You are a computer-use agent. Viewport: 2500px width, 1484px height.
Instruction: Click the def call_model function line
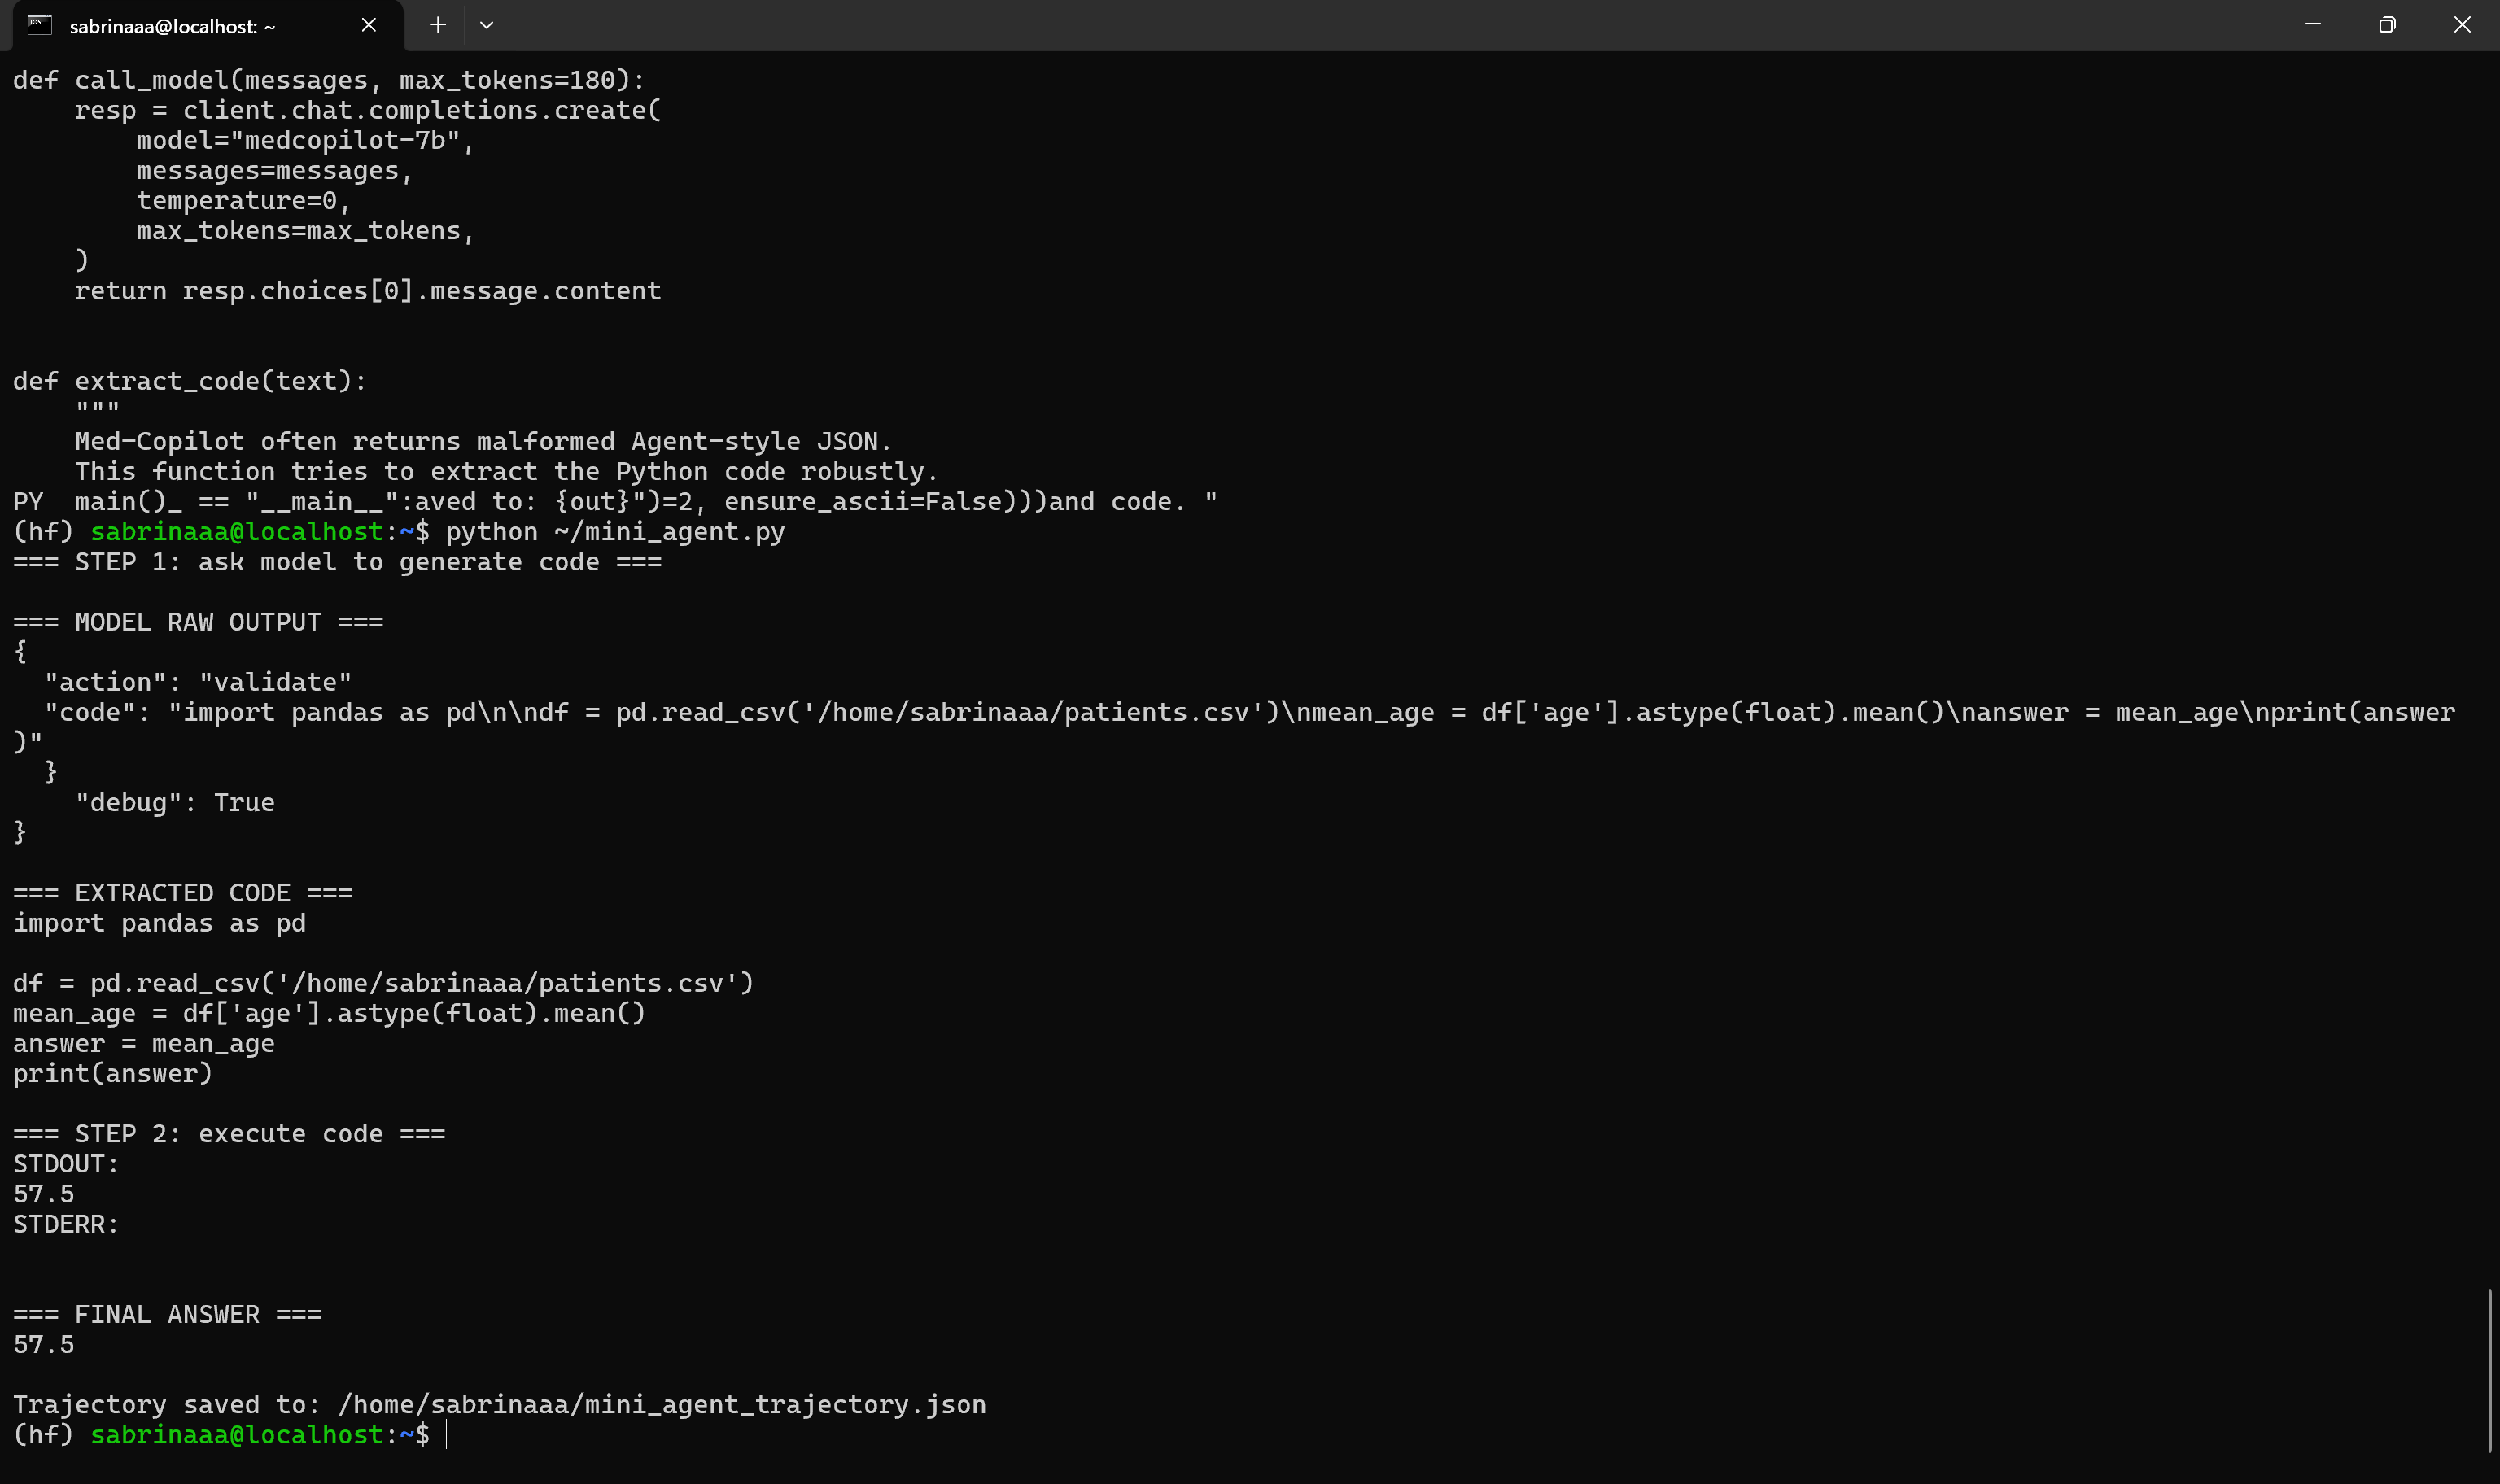tap(329, 80)
